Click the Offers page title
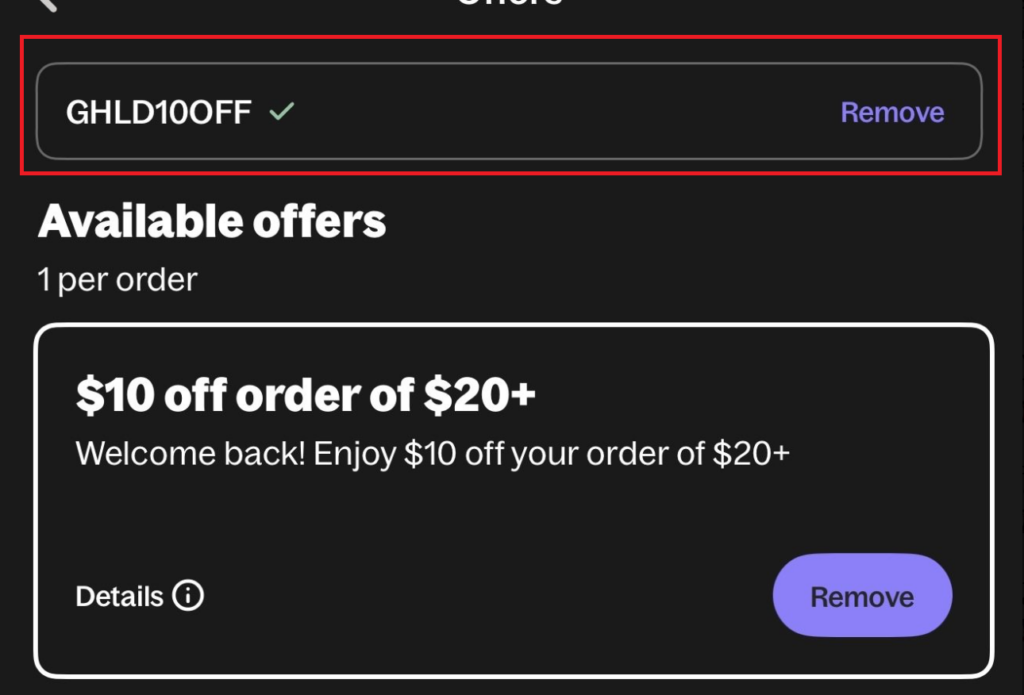The image size is (1024, 695). [x=510, y=4]
